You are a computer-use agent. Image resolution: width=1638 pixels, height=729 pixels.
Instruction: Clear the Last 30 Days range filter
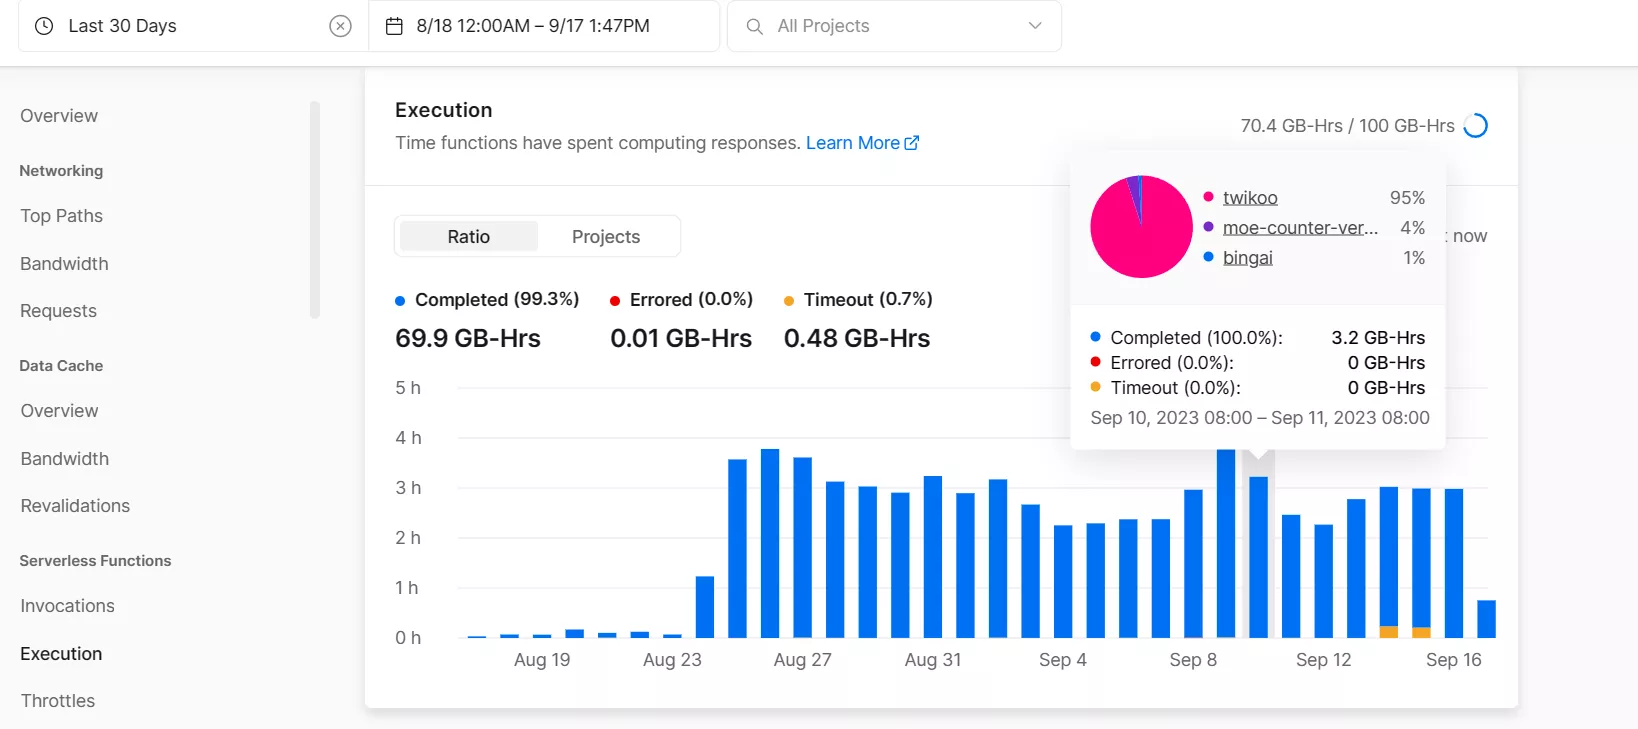coord(340,26)
